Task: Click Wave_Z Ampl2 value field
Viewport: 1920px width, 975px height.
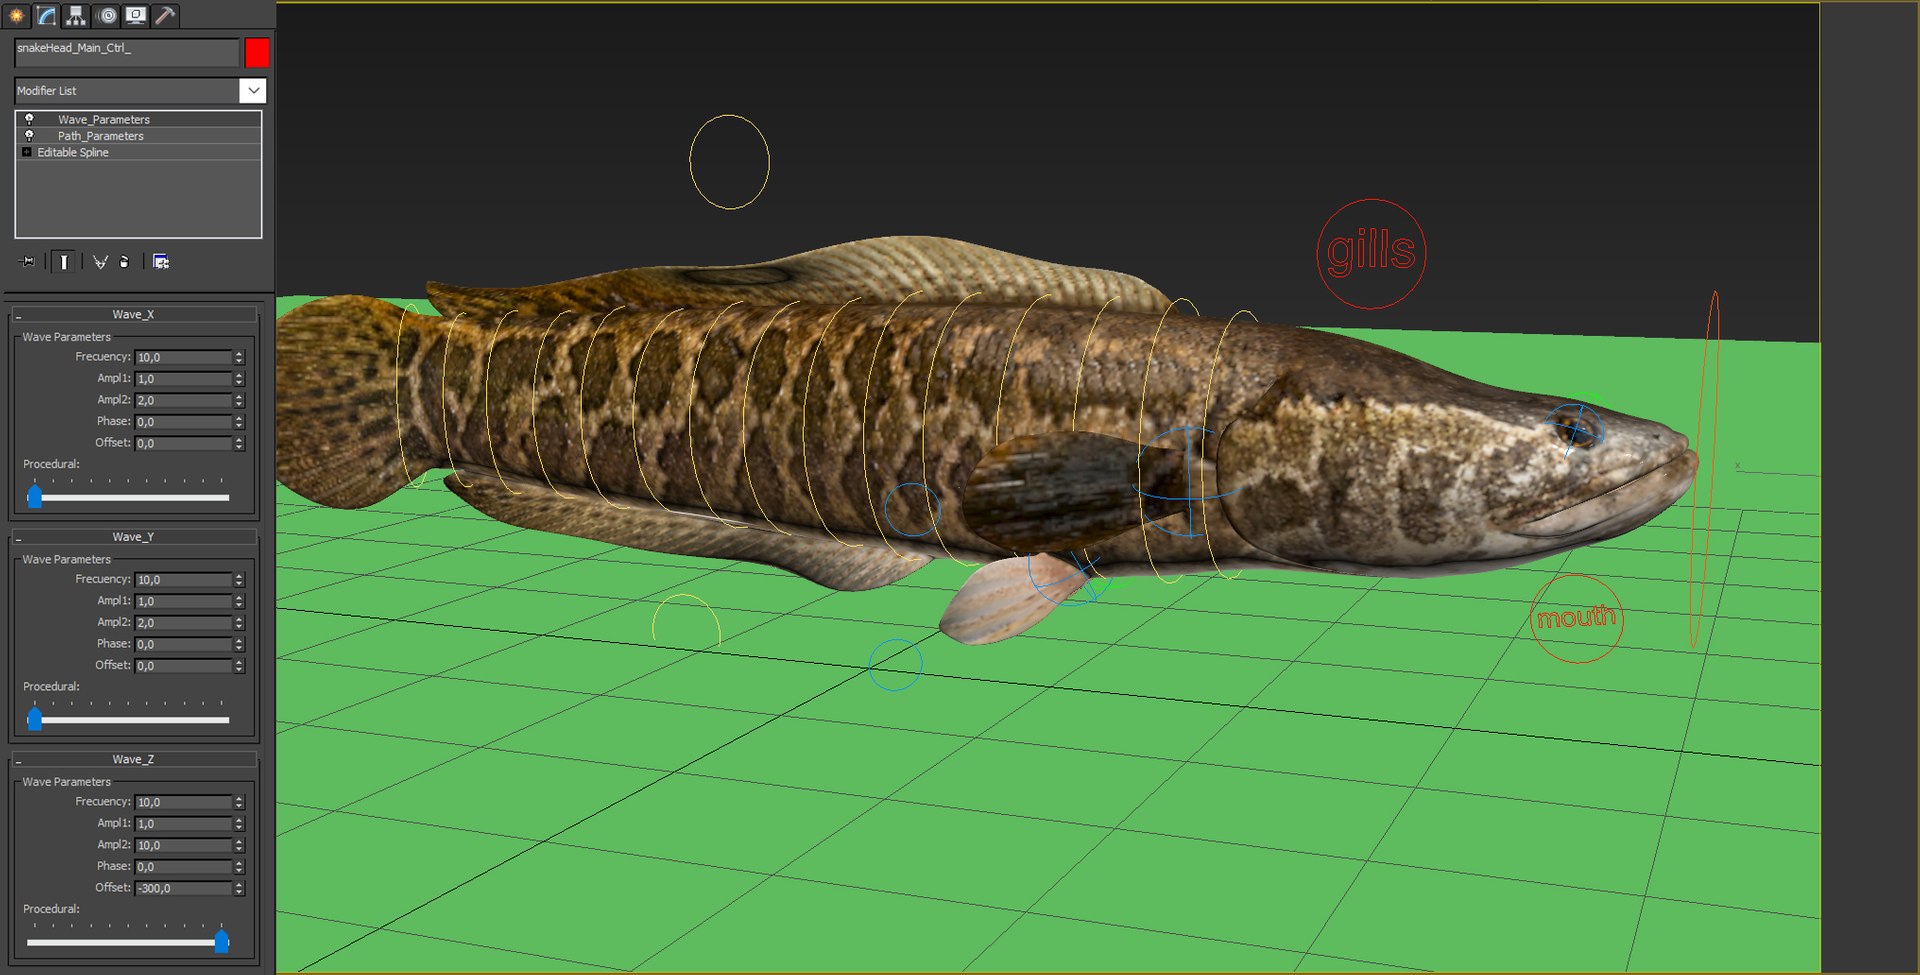Action: tap(184, 845)
